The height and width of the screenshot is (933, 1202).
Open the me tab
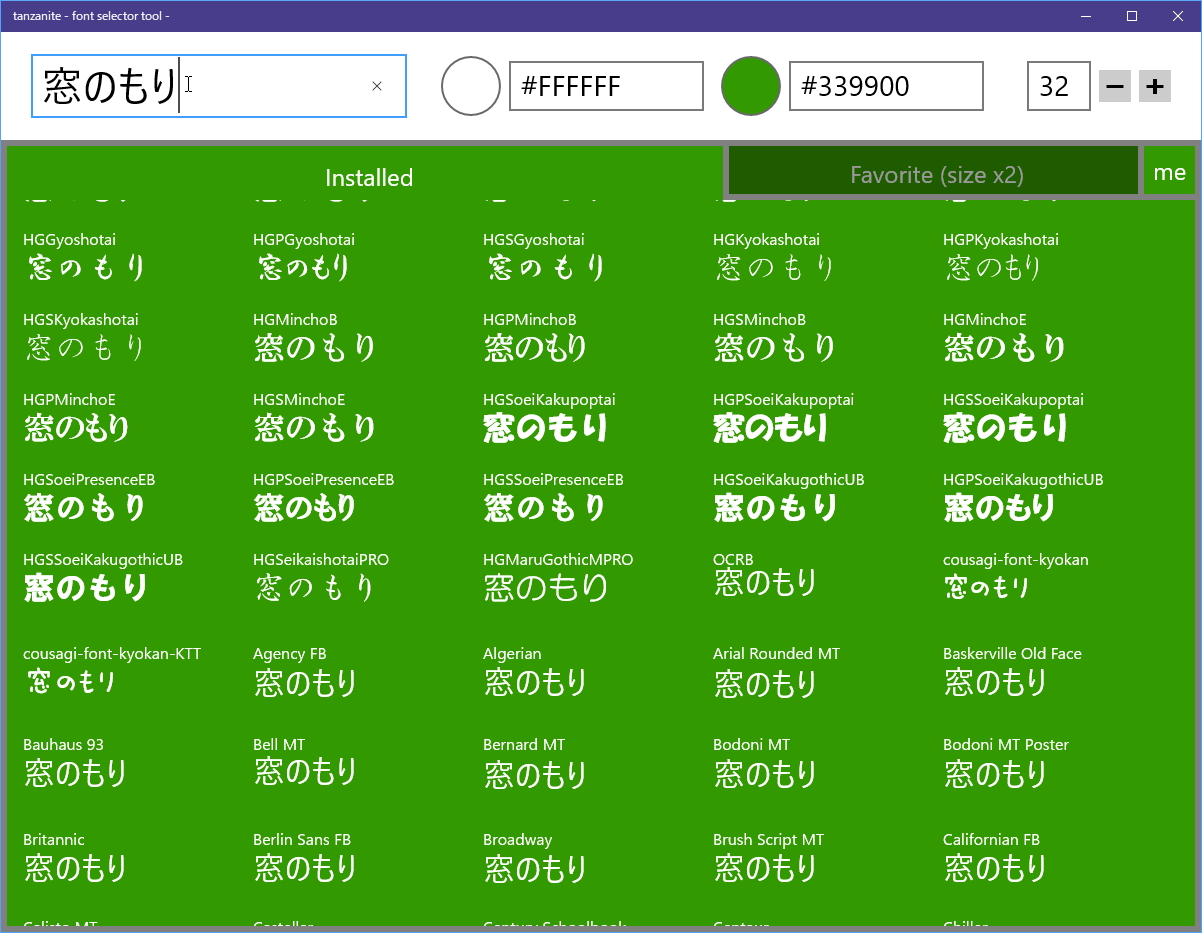(x=1169, y=172)
